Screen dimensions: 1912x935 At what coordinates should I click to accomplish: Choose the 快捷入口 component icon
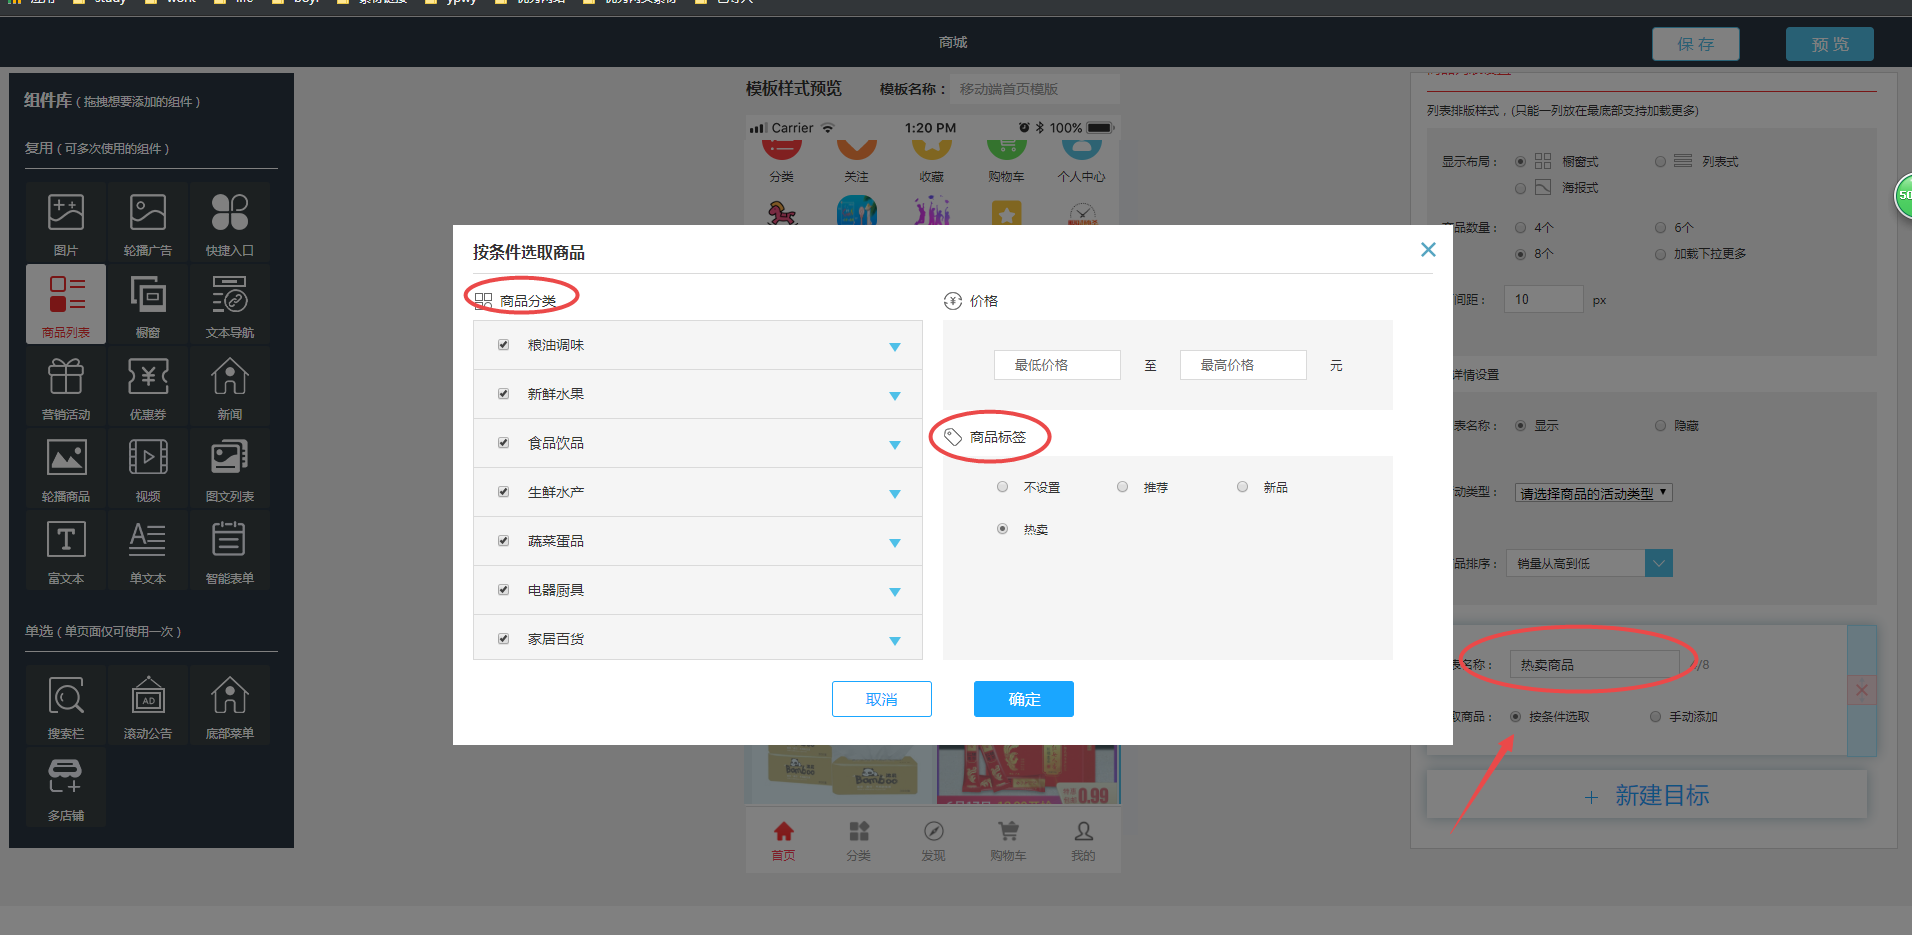click(x=229, y=213)
